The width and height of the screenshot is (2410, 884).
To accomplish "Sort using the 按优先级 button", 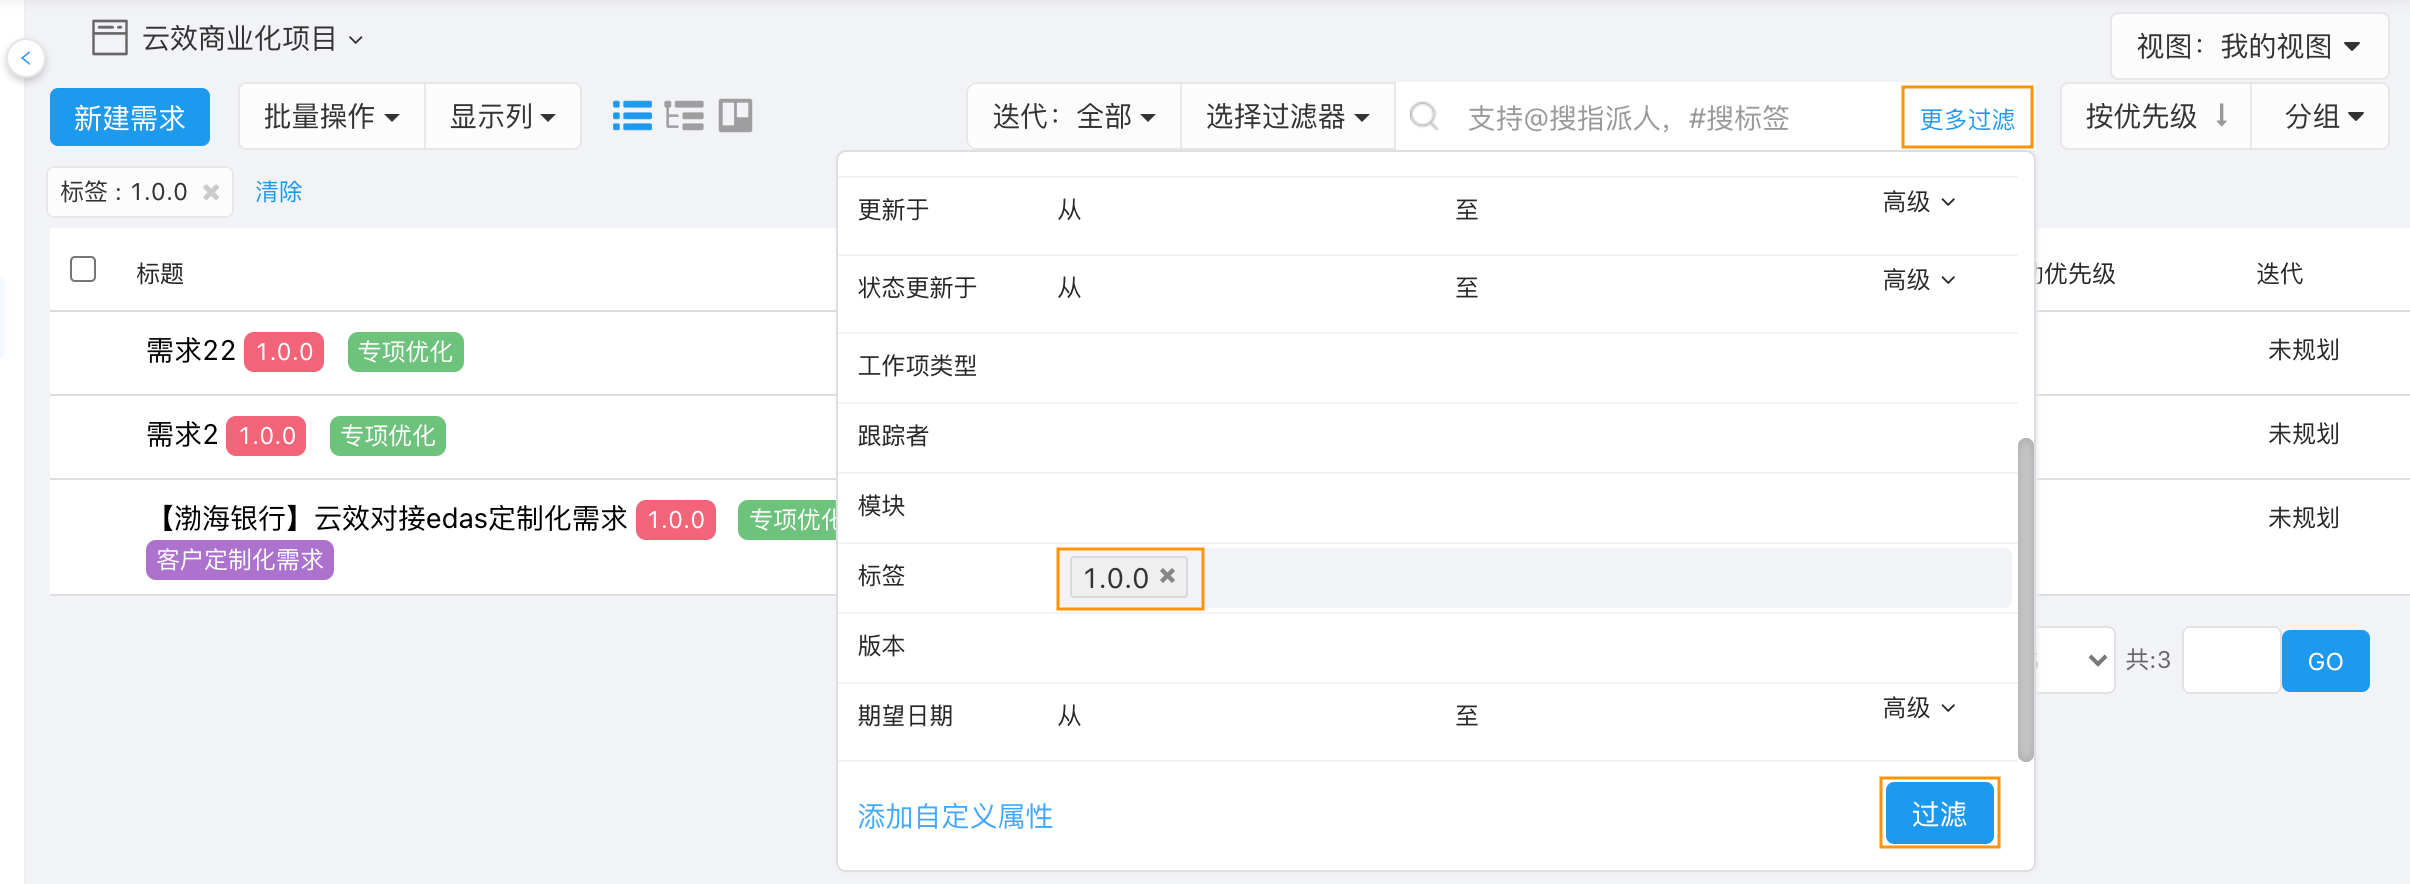I will tap(2155, 117).
